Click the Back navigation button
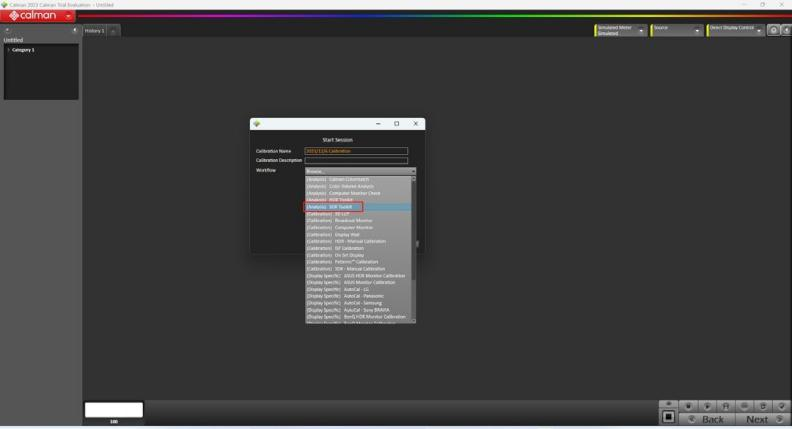 tap(707, 419)
